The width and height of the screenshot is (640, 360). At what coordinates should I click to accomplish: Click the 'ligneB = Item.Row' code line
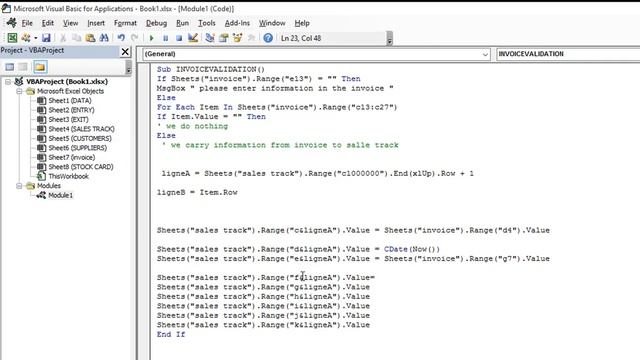pos(197,192)
